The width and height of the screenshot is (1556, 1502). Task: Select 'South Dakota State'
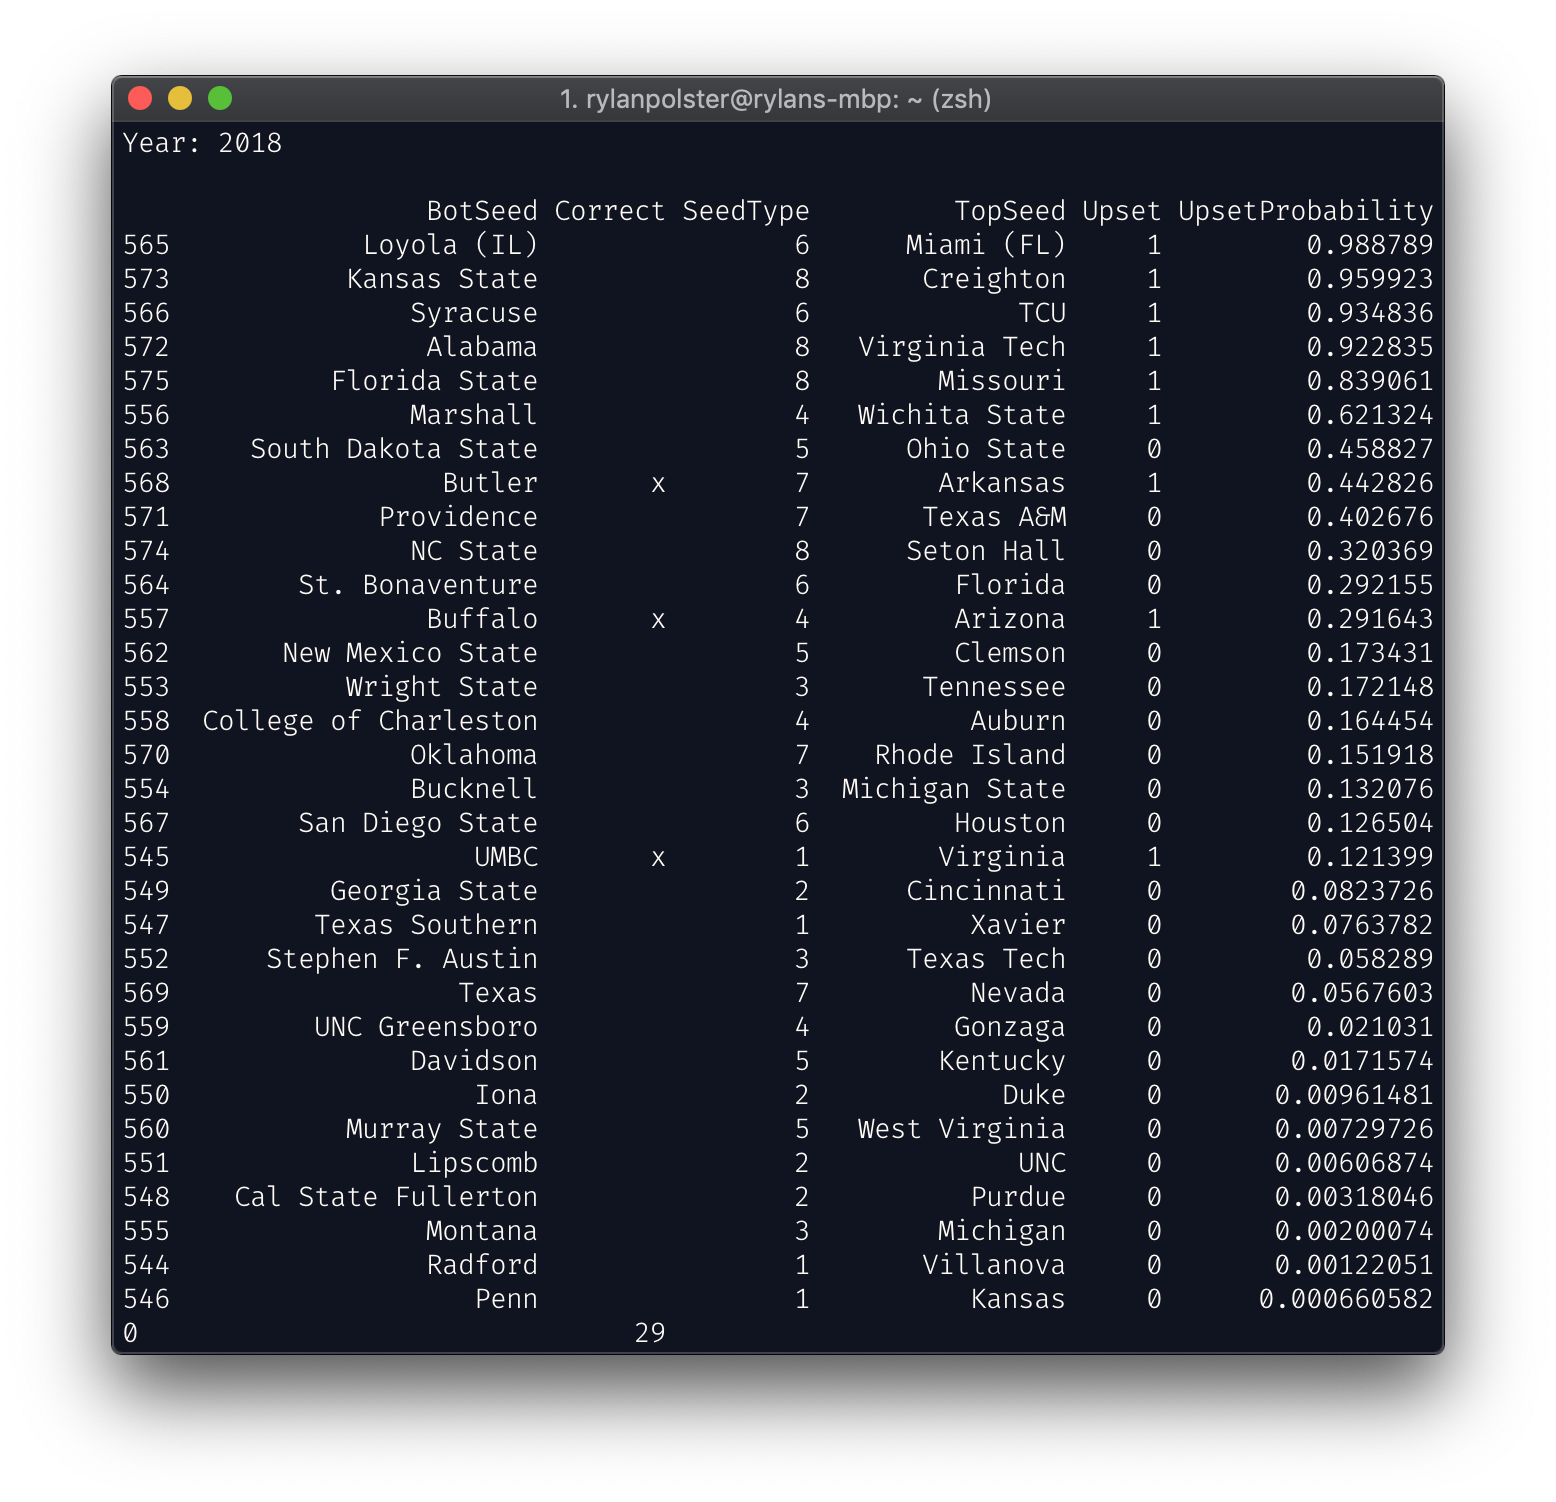(394, 449)
